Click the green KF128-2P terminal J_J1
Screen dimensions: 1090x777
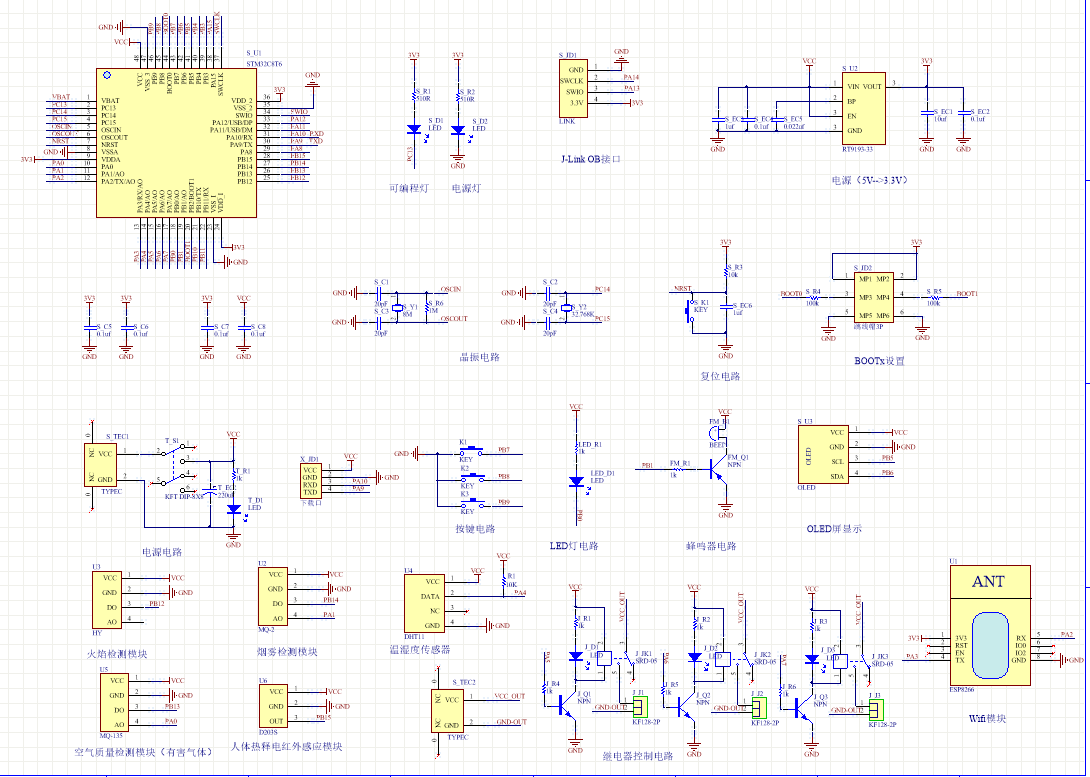[639, 707]
